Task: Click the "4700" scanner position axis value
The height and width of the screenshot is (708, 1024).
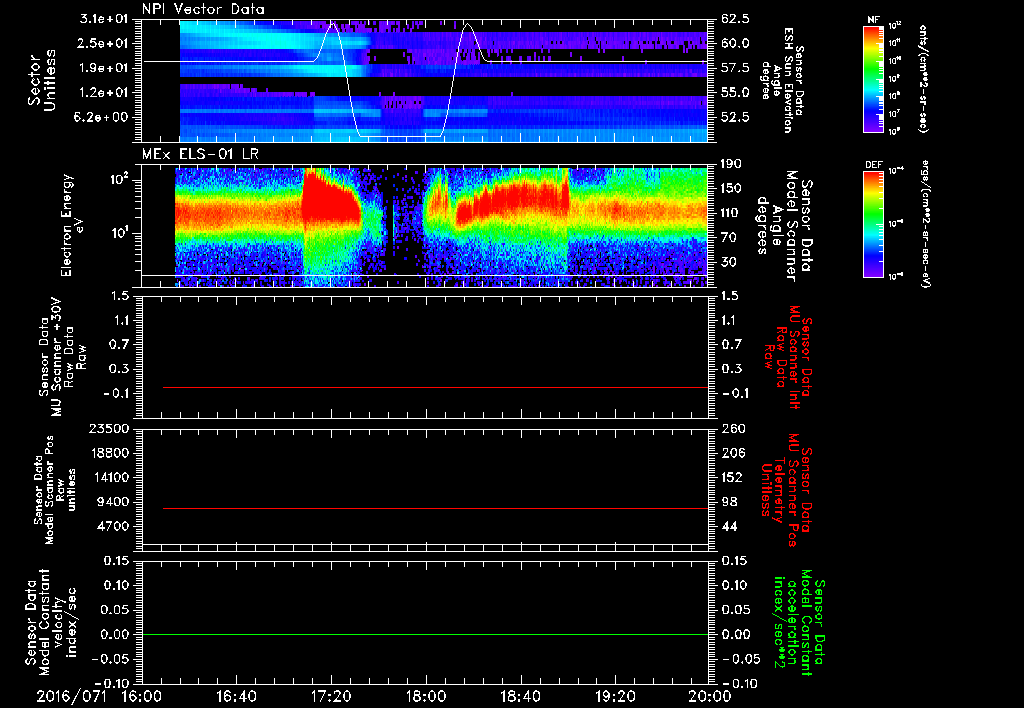Action: 114,527
